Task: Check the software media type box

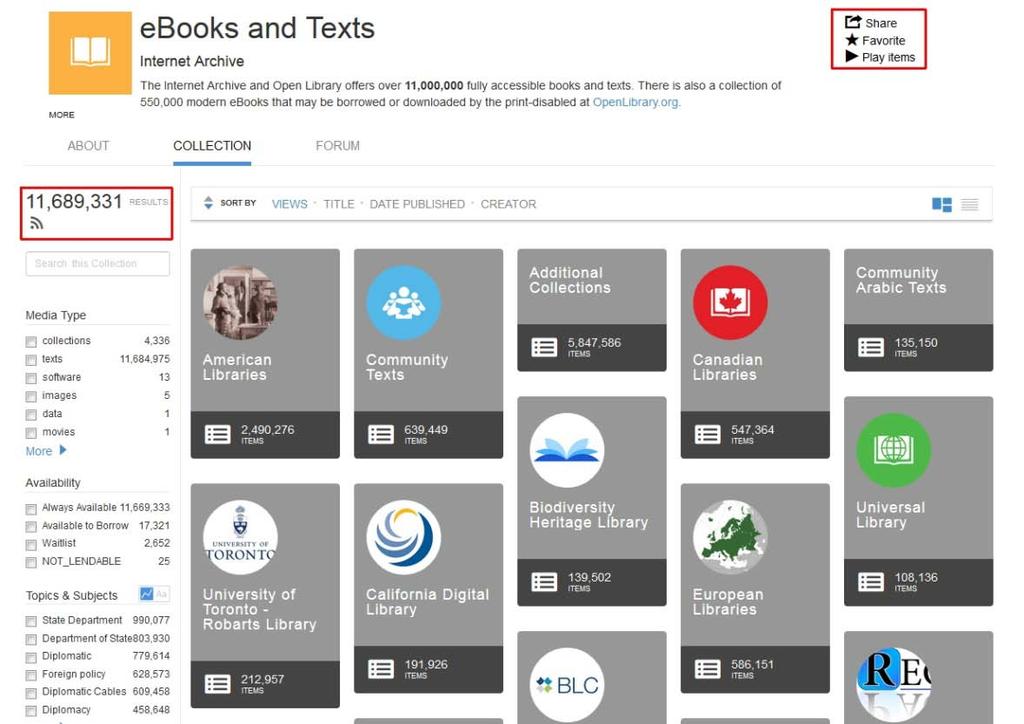Action: coord(31,378)
